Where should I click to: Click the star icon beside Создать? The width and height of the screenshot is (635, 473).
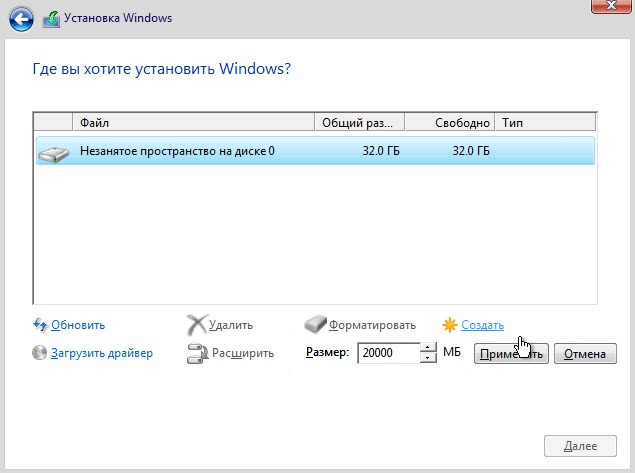pos(450,325)
